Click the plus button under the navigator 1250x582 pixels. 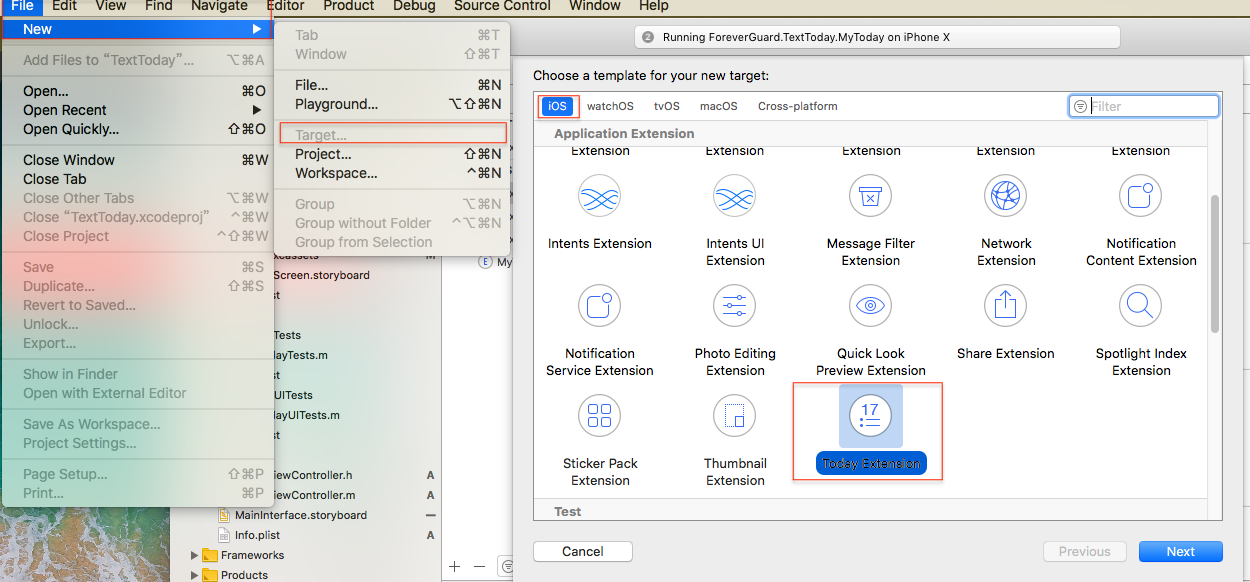tap(455, 566)
